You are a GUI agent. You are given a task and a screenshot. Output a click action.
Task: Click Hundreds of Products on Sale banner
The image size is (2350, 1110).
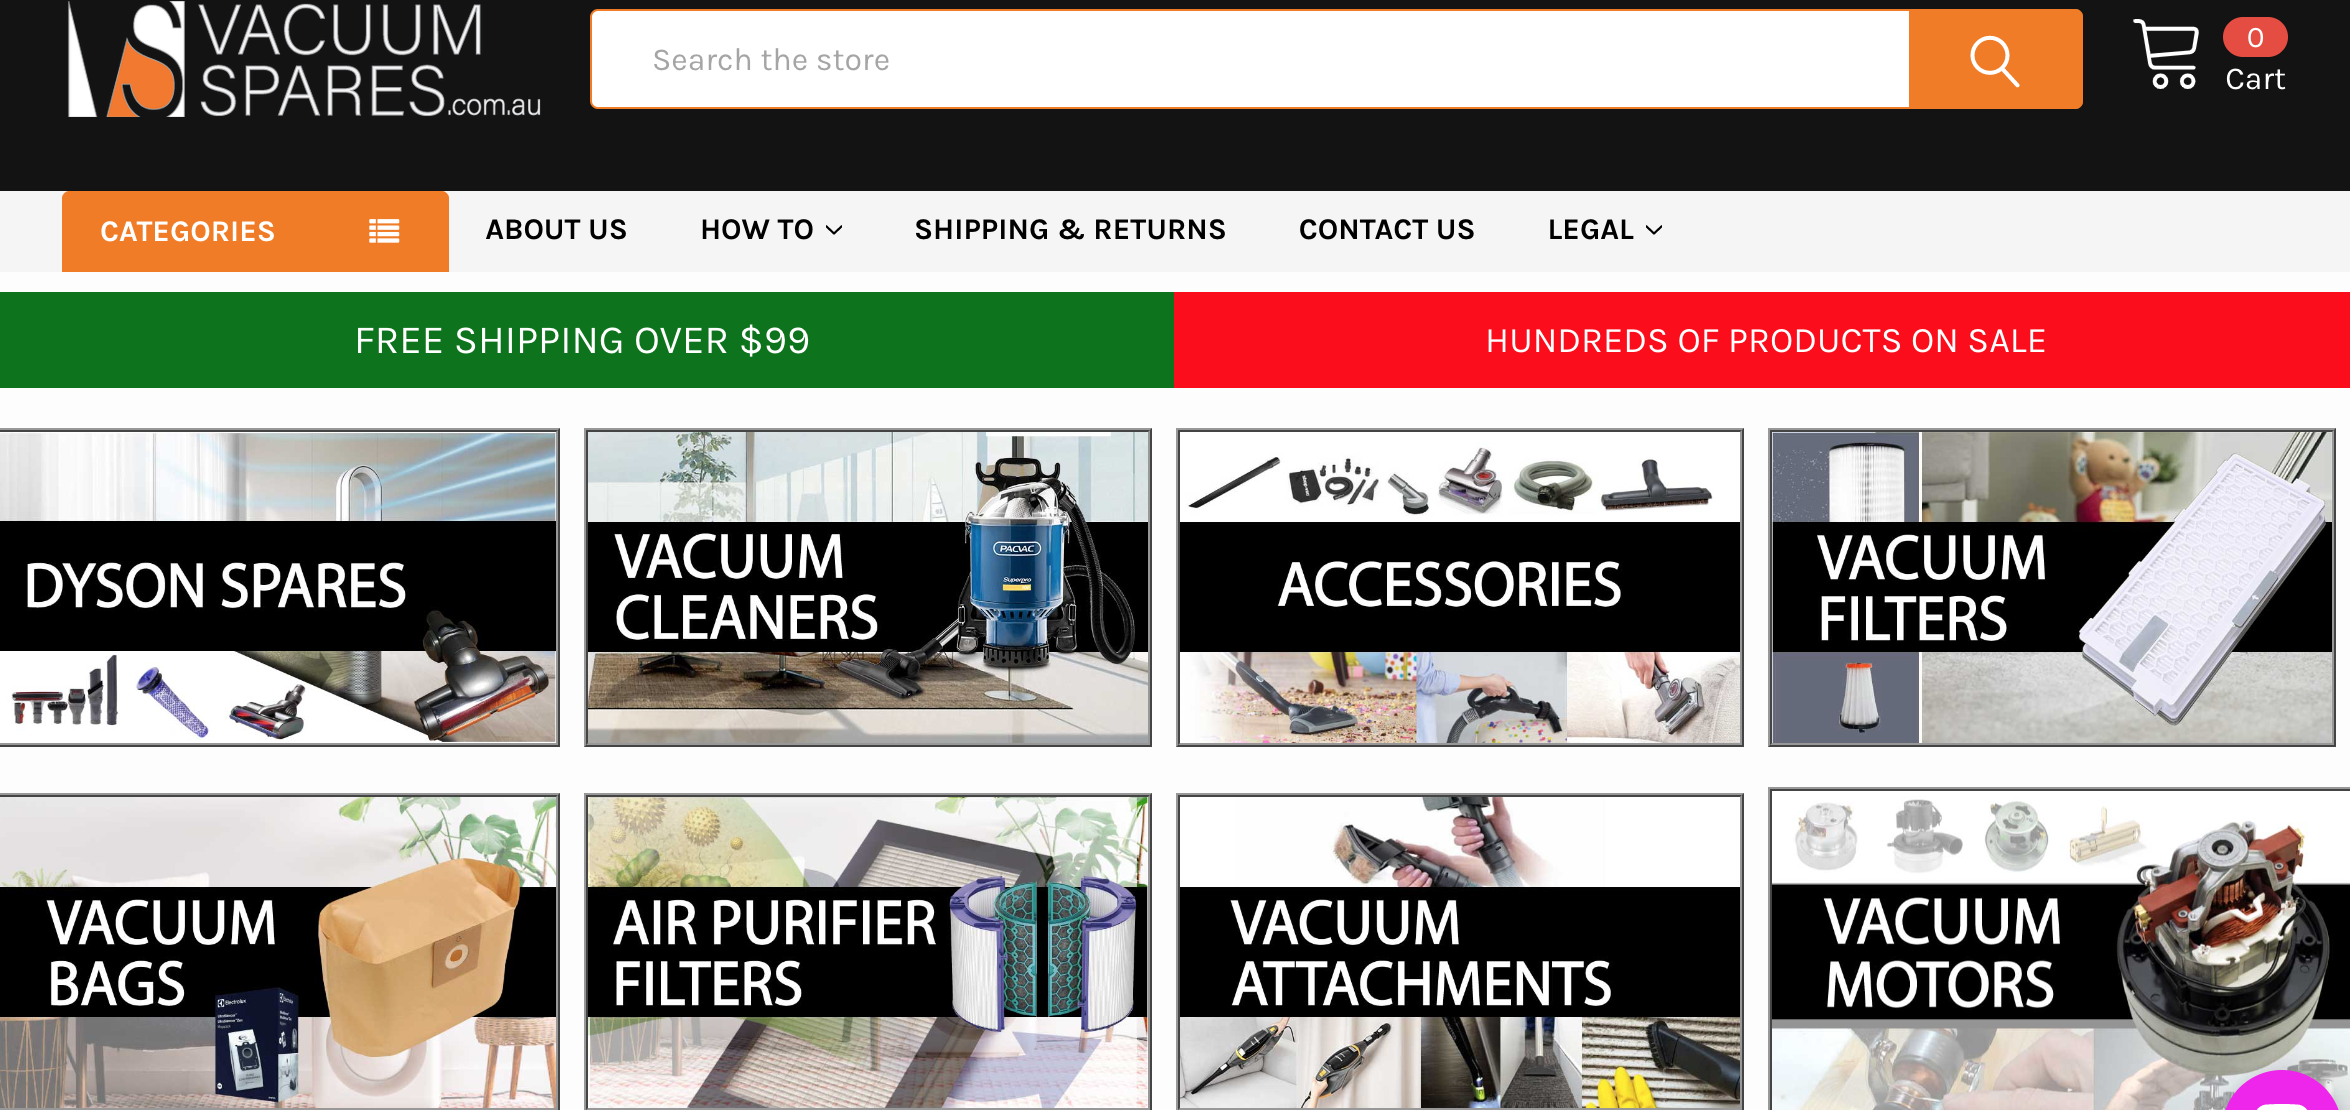coord(1762,340)
